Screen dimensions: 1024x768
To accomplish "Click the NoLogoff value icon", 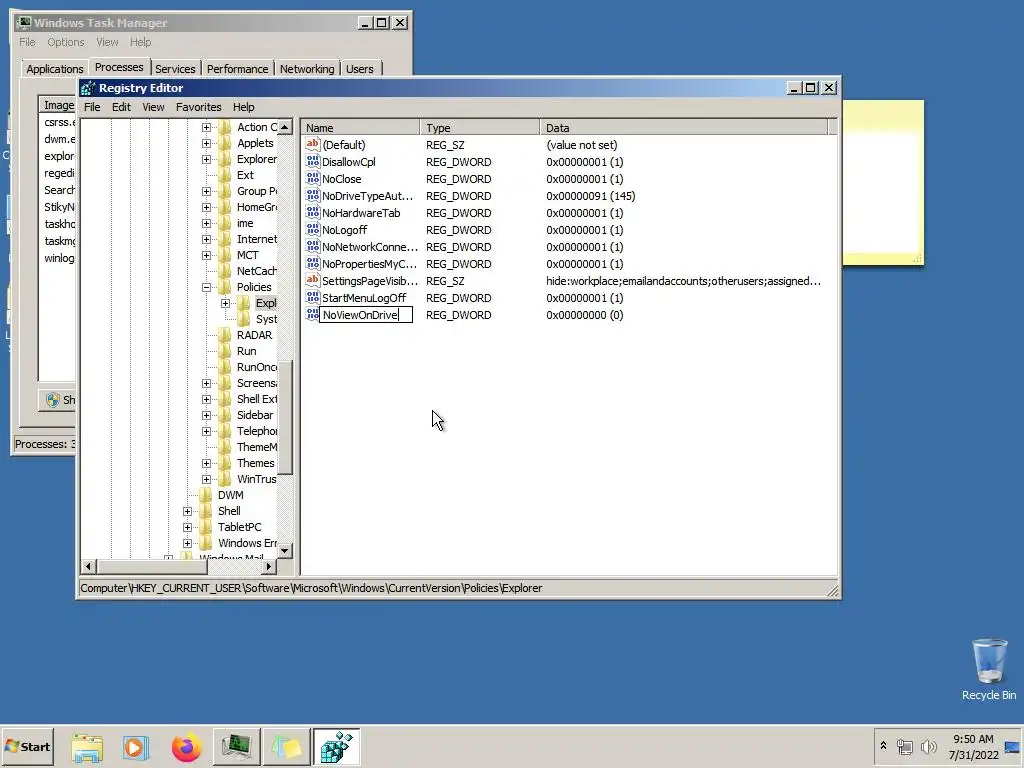I will click(x=313, y=229).
